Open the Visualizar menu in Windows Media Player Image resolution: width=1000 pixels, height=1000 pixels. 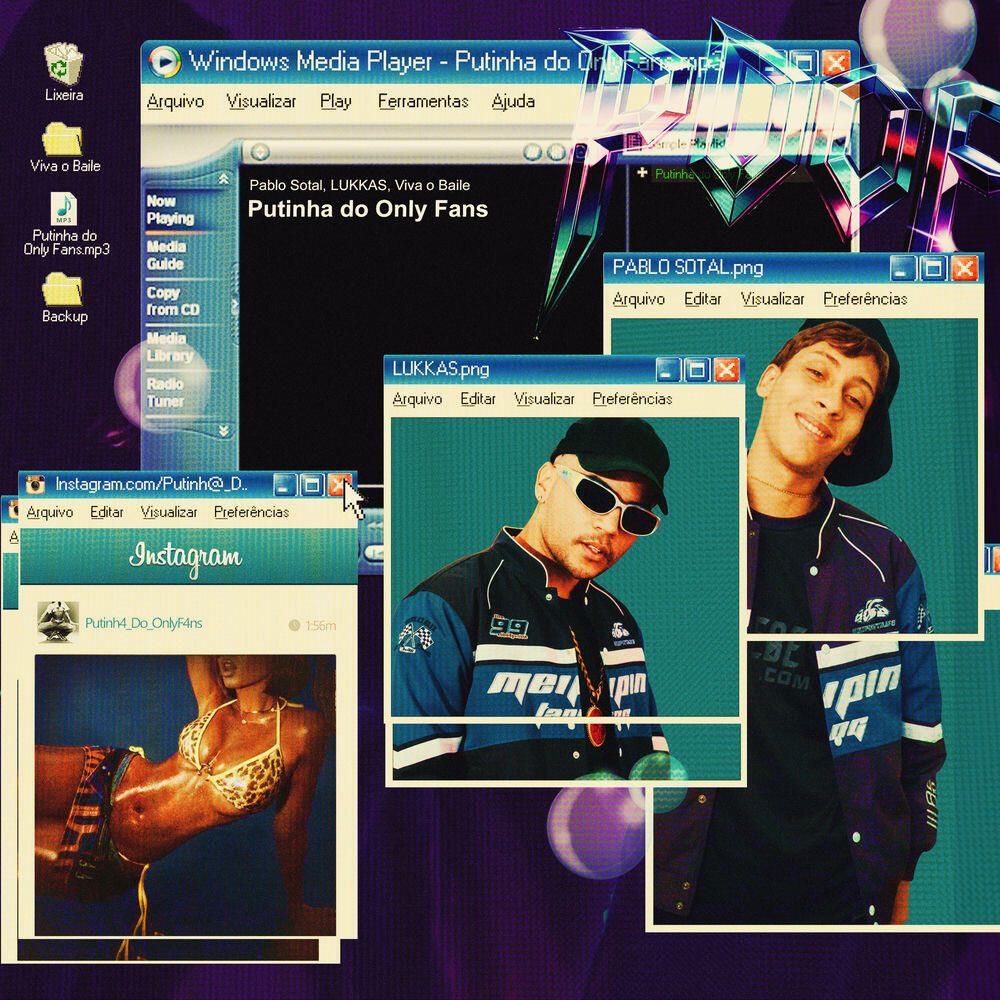261,101
